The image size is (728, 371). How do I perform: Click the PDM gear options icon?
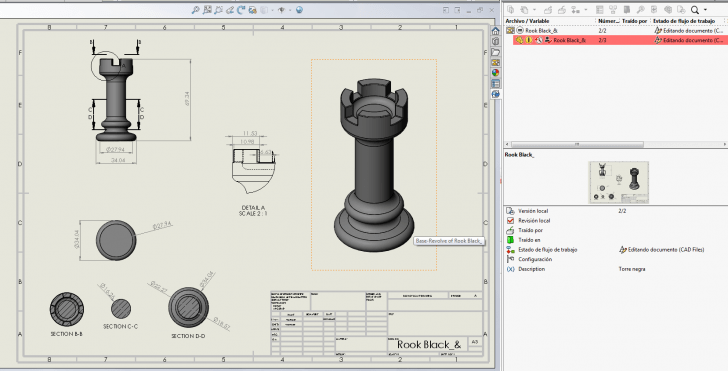coord(668,9)
